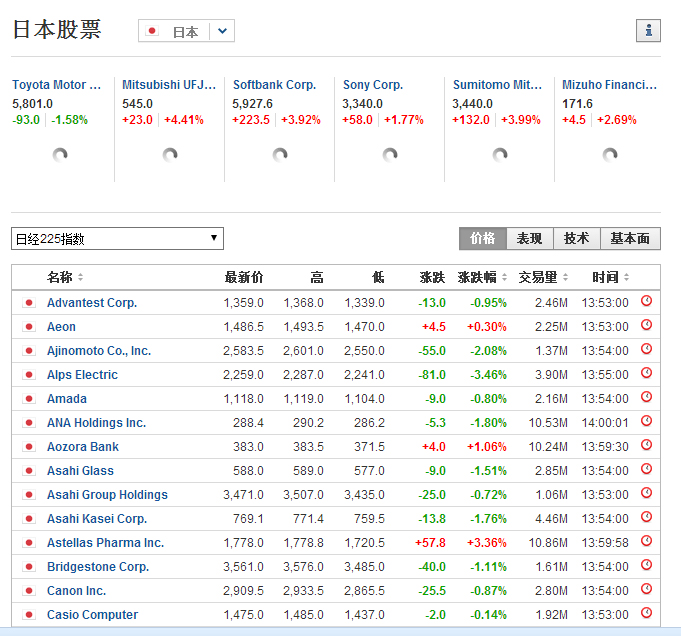Sort table by 时间 column
The image size is (681, 636).
coord(611,277)
